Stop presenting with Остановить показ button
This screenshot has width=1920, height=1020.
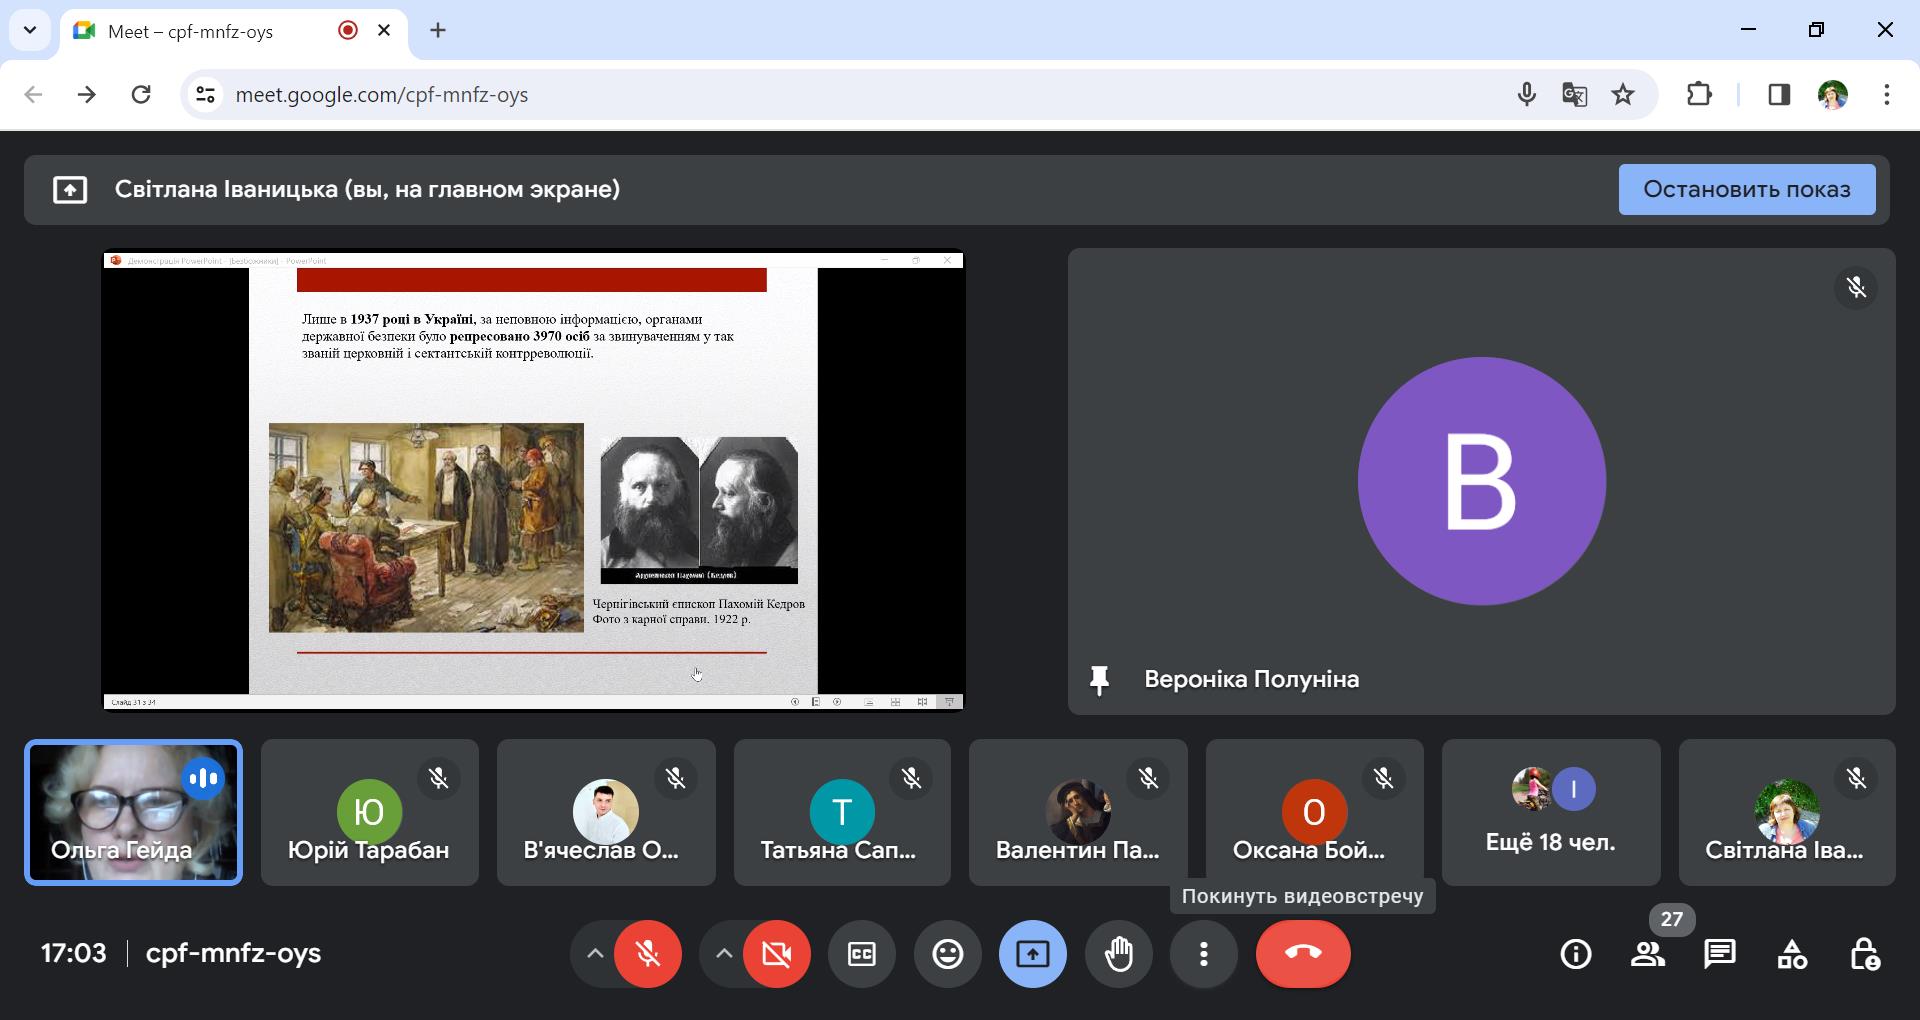pyautogui.click(x=1747, y=189)
